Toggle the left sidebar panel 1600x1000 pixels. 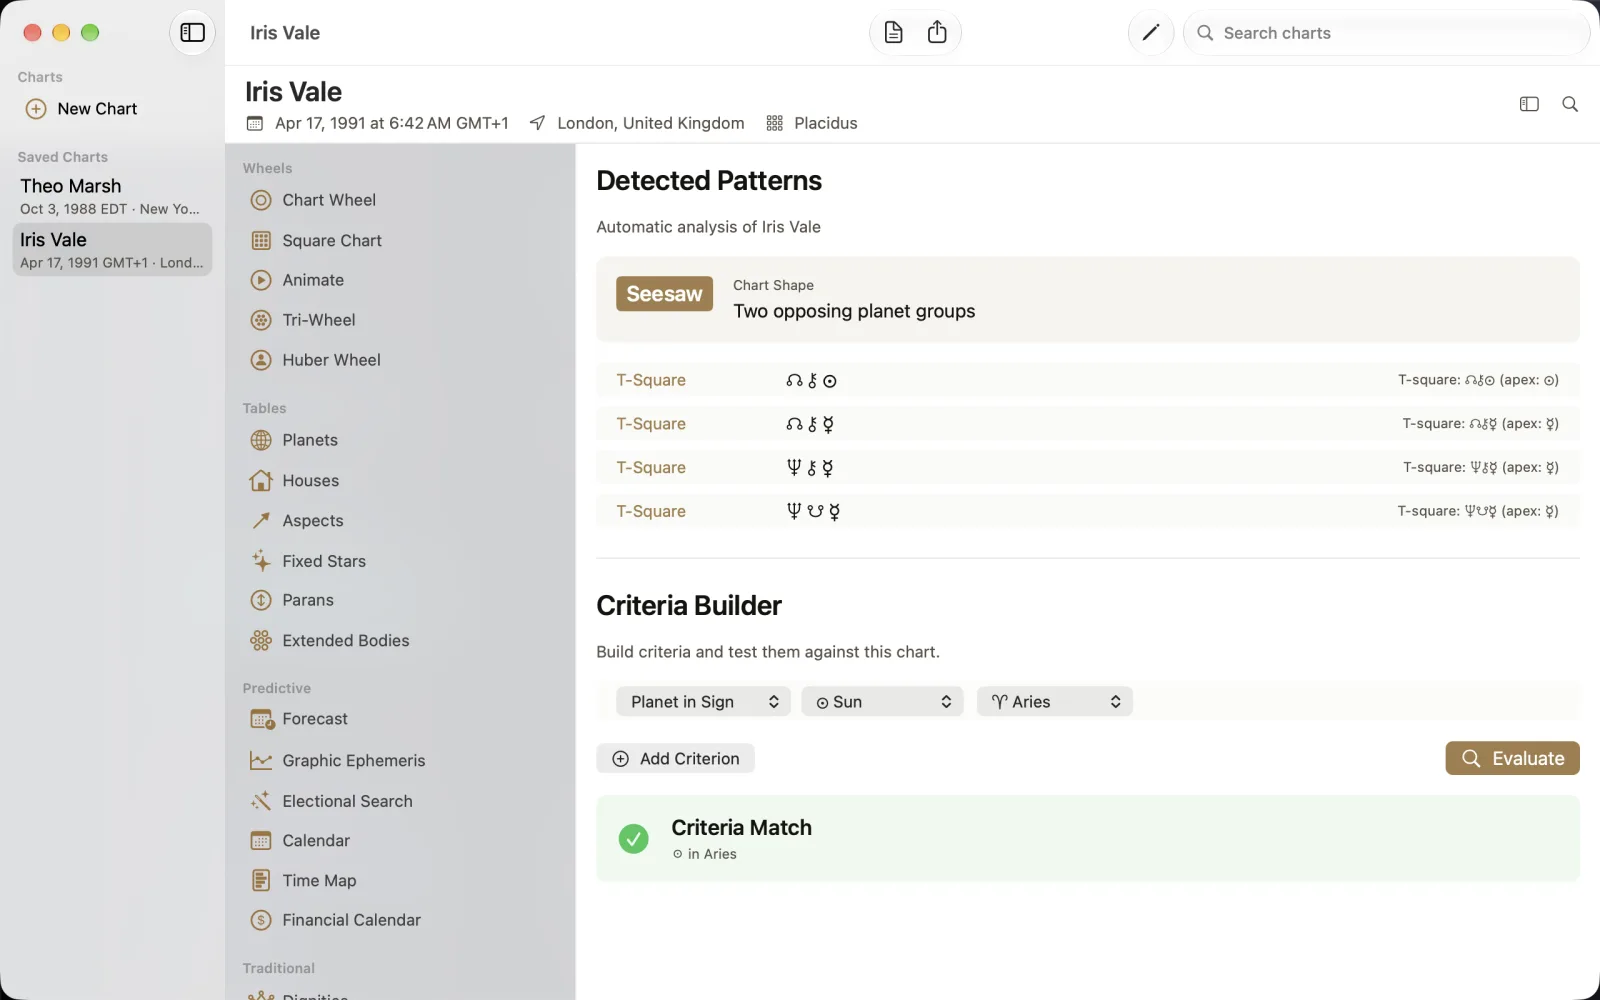(x=192, y=33)
